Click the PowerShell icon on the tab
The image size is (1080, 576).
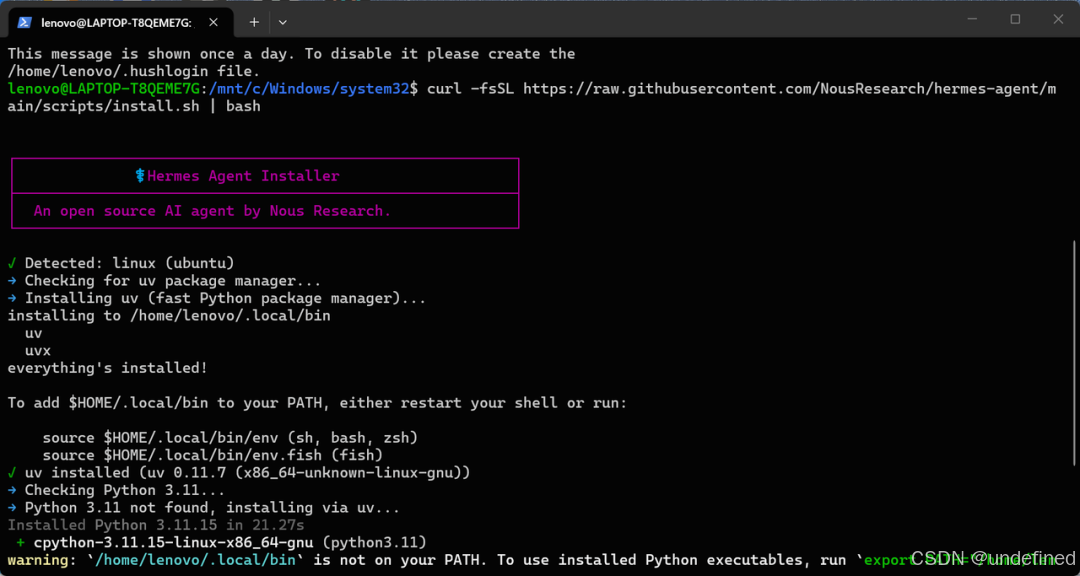tap(24, 22)
